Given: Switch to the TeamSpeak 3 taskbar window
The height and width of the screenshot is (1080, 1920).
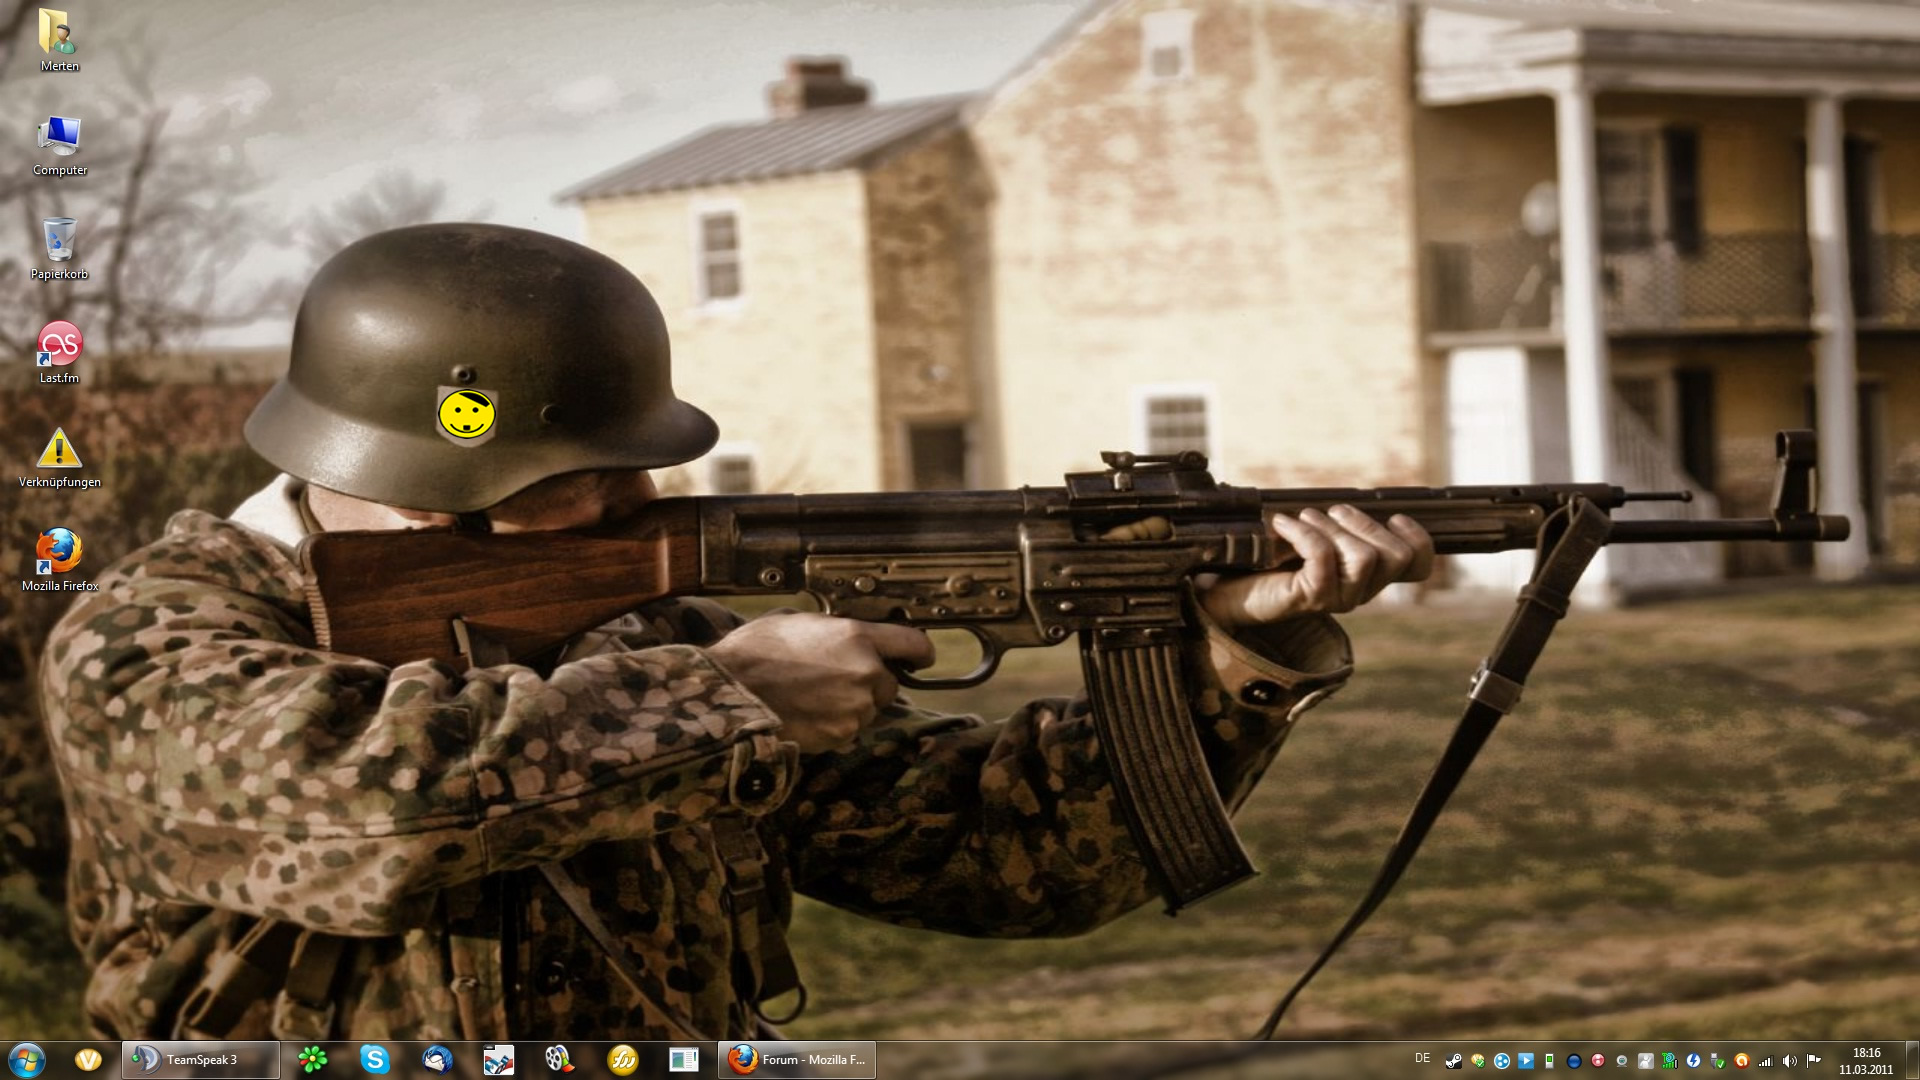Looking at the screenshot, I should pyautogui.click(x=201, y=1060).
